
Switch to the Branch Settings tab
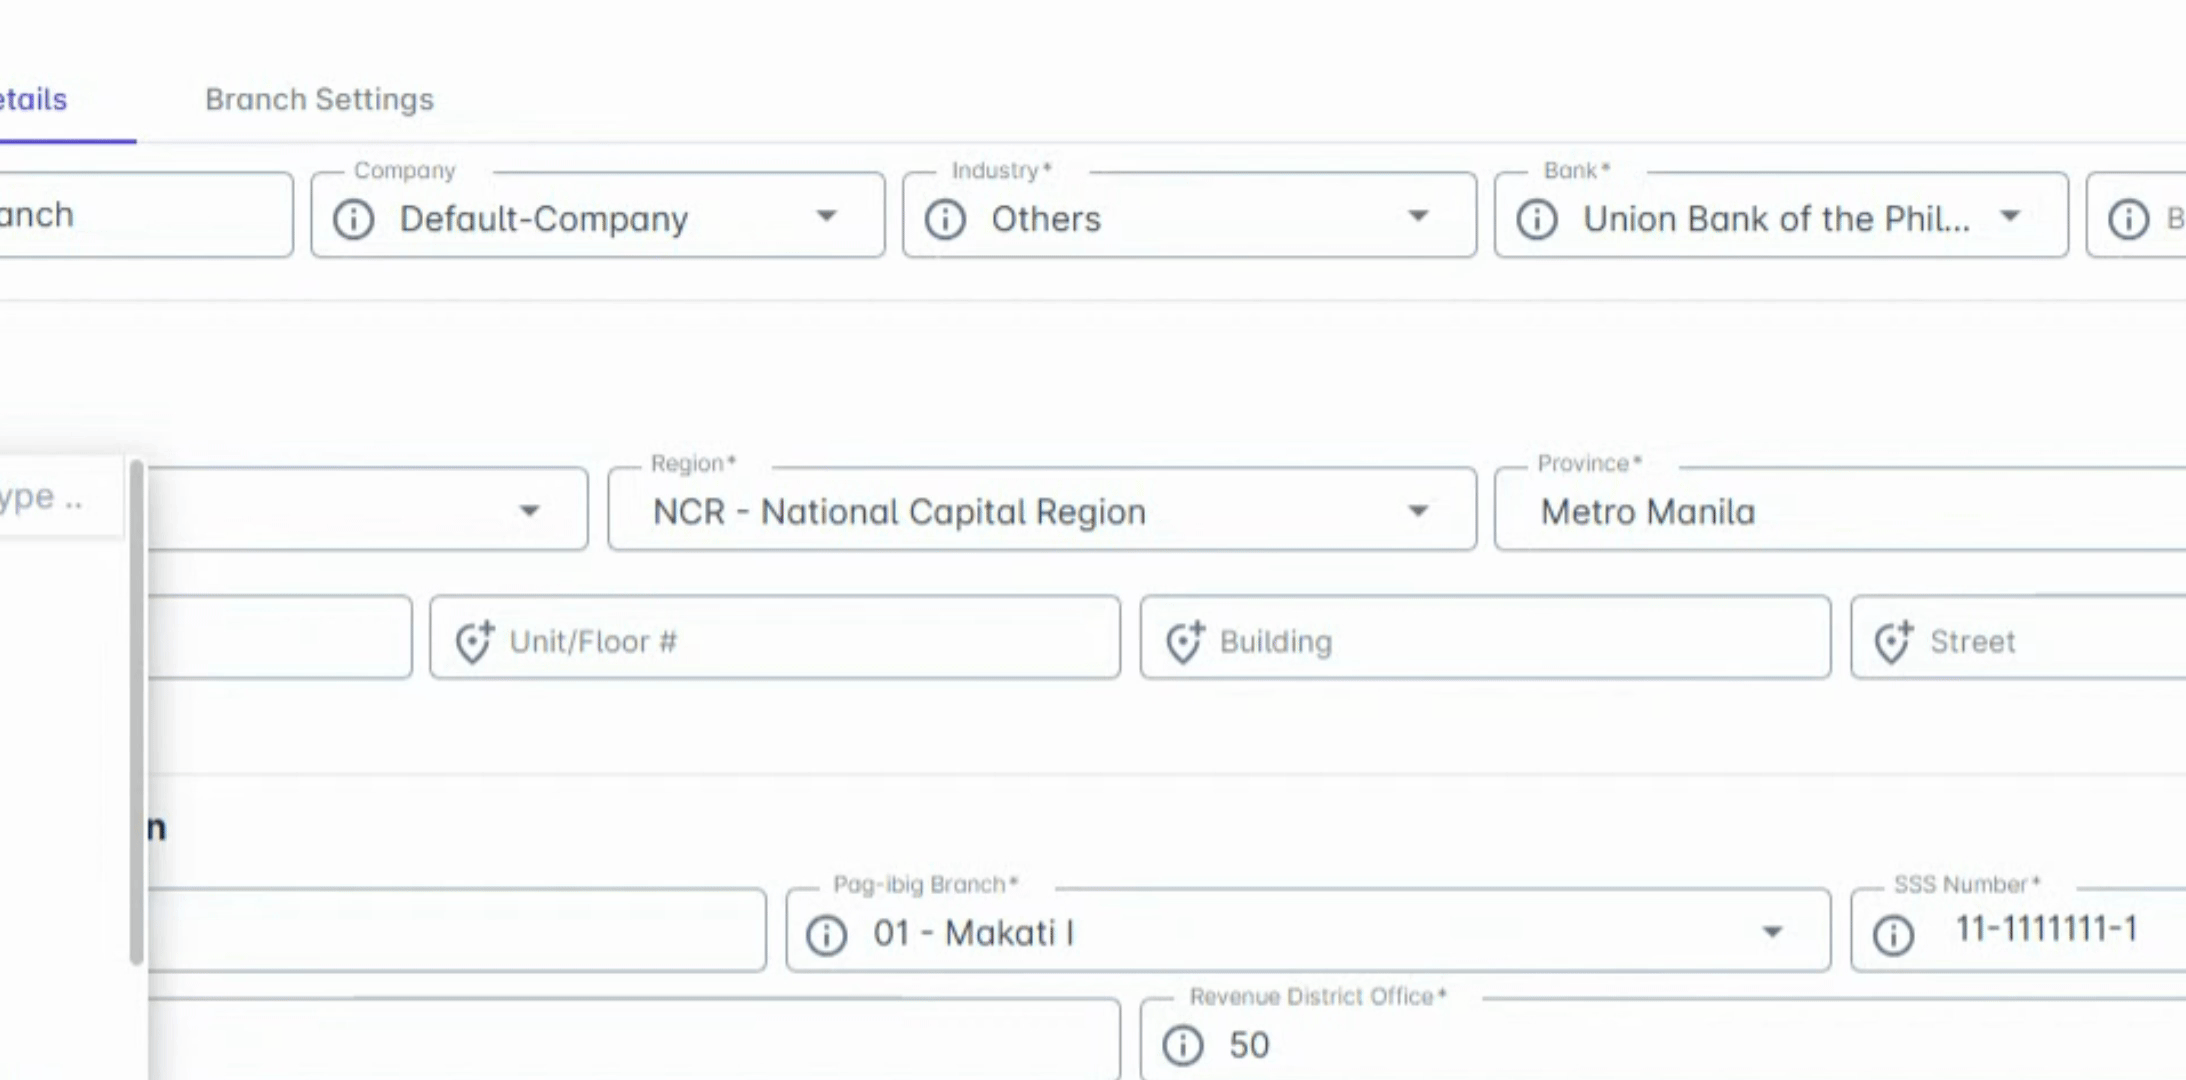(319, 99)
